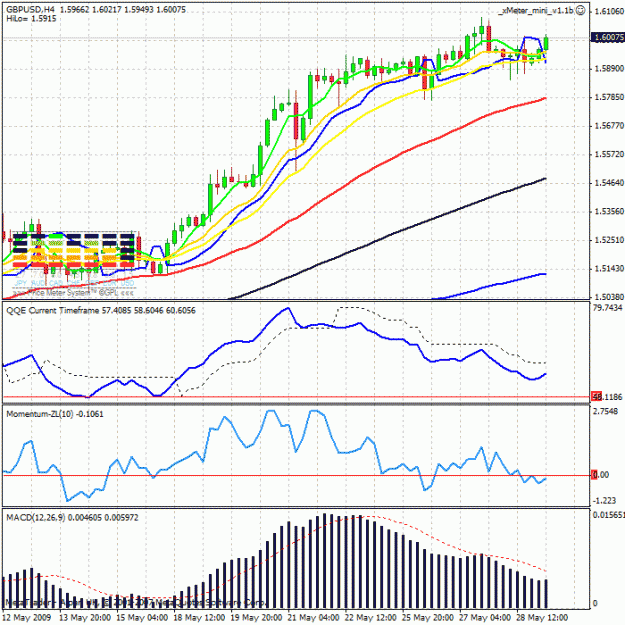Click the JPY currency label in price meter
This screenshot has height=625, width=625.
click(x=21, y=283)
